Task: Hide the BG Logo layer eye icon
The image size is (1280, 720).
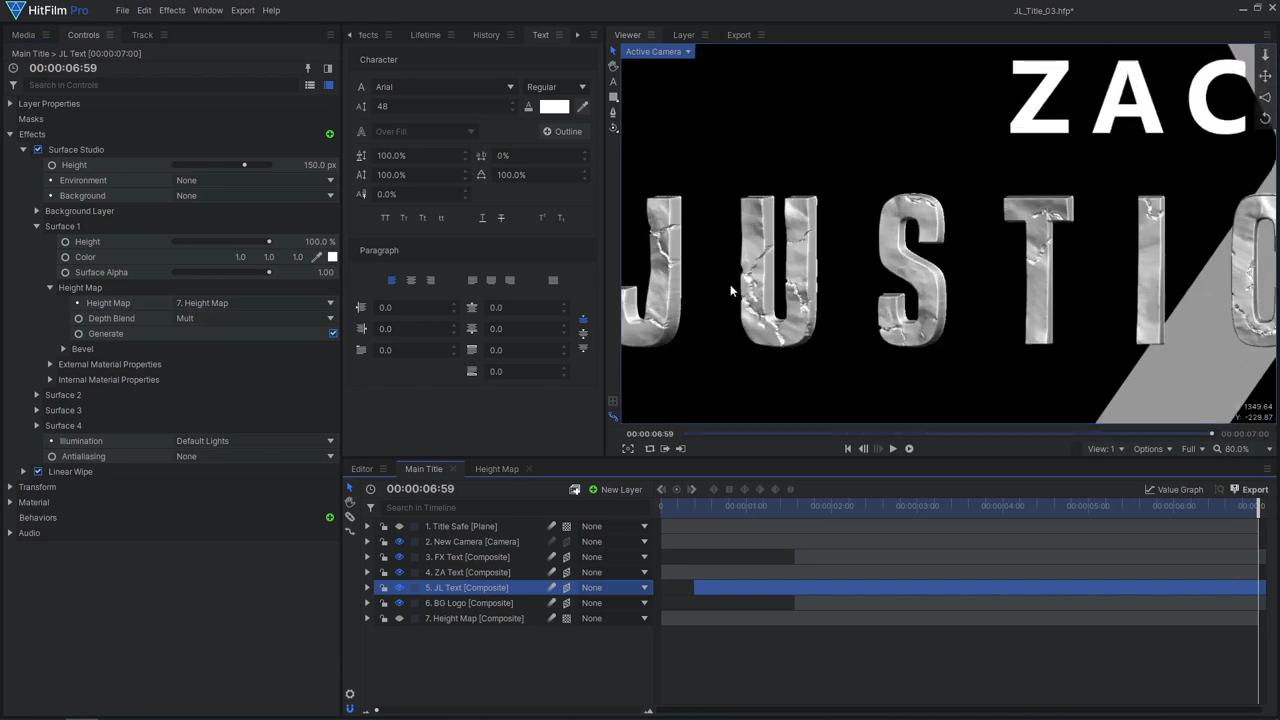Action: click(399, 603)
